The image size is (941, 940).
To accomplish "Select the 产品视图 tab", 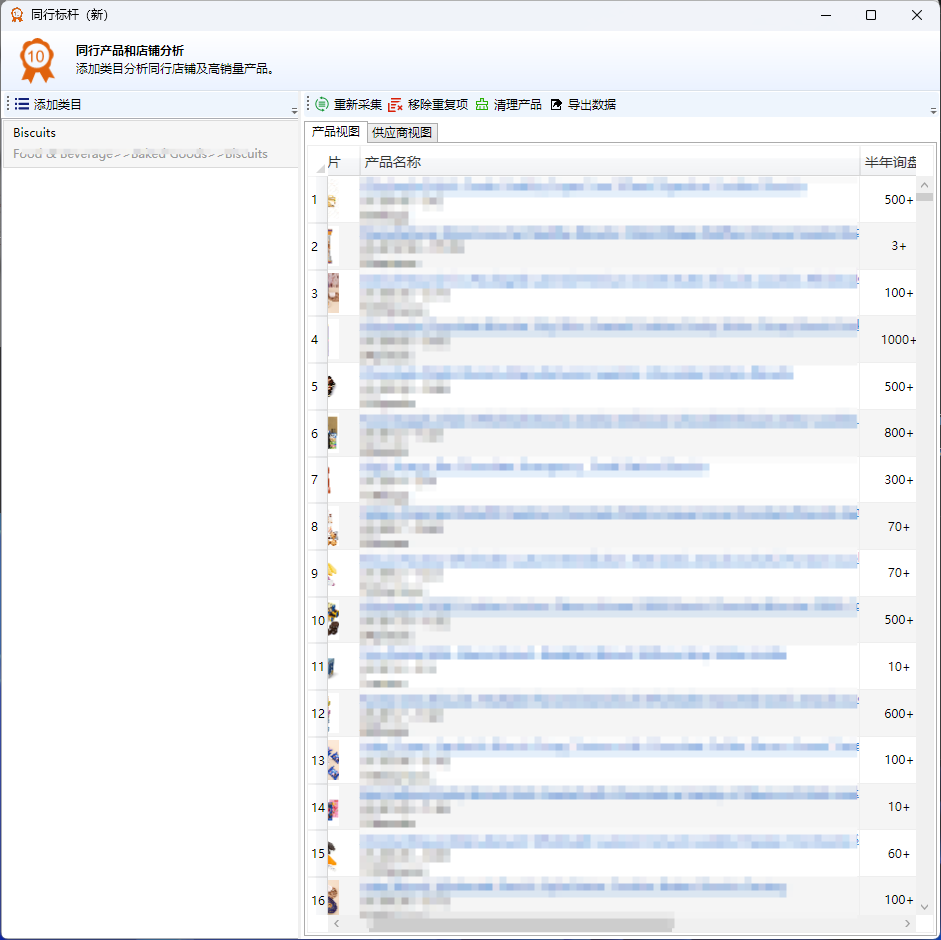I will [x=335, y=132].
